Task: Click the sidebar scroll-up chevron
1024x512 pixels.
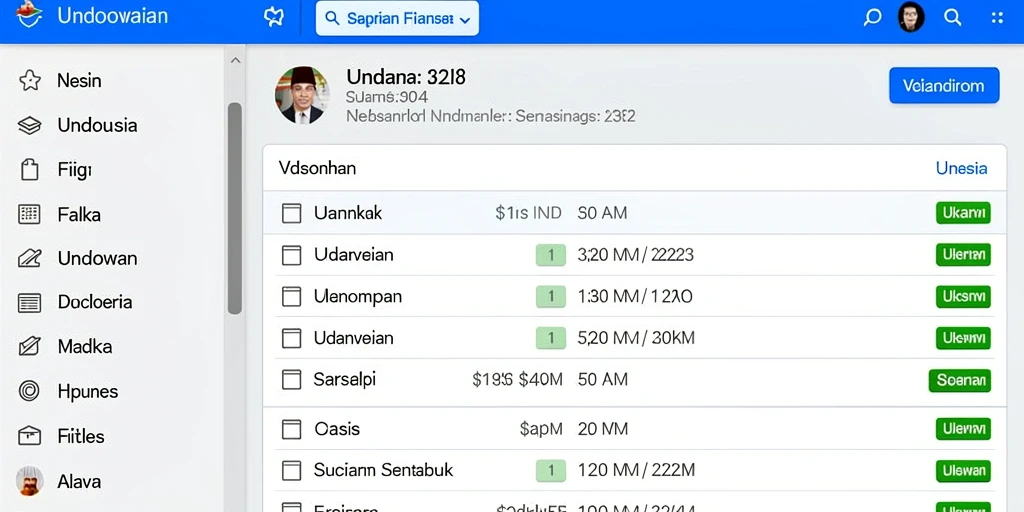Action: pyautogui.click(x=236, y=61)
